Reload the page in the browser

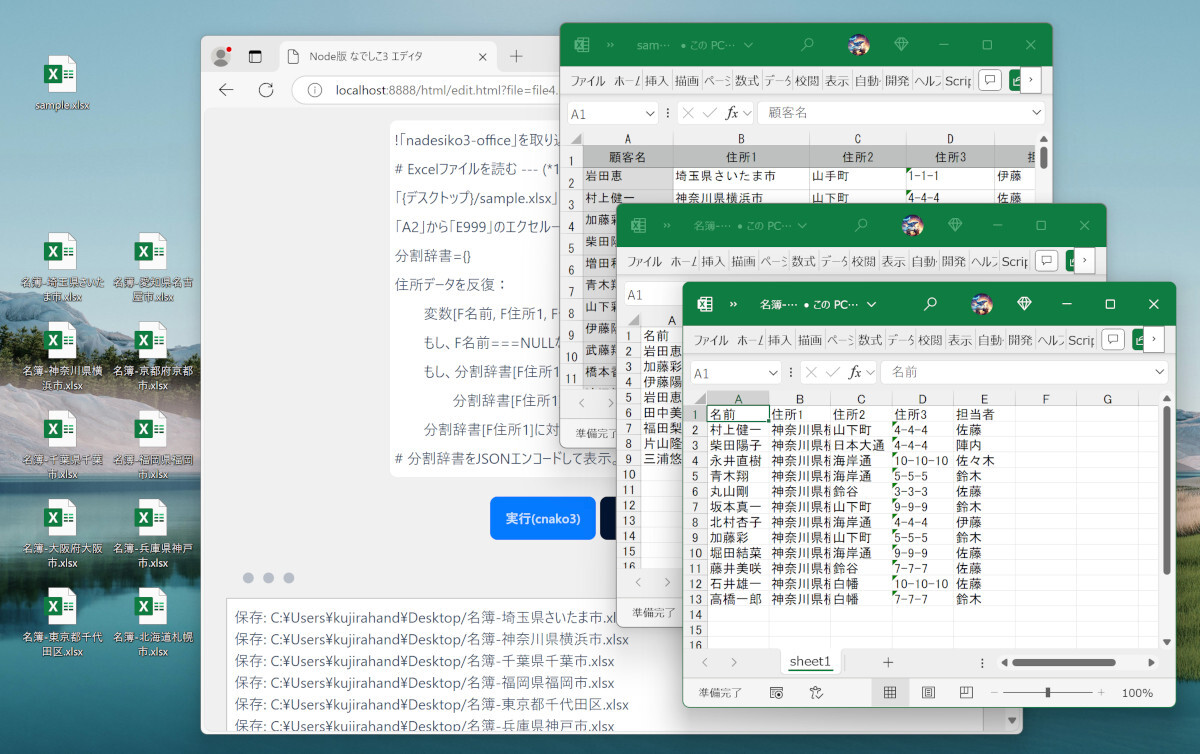pyautogui.click(x=266, y=90)
